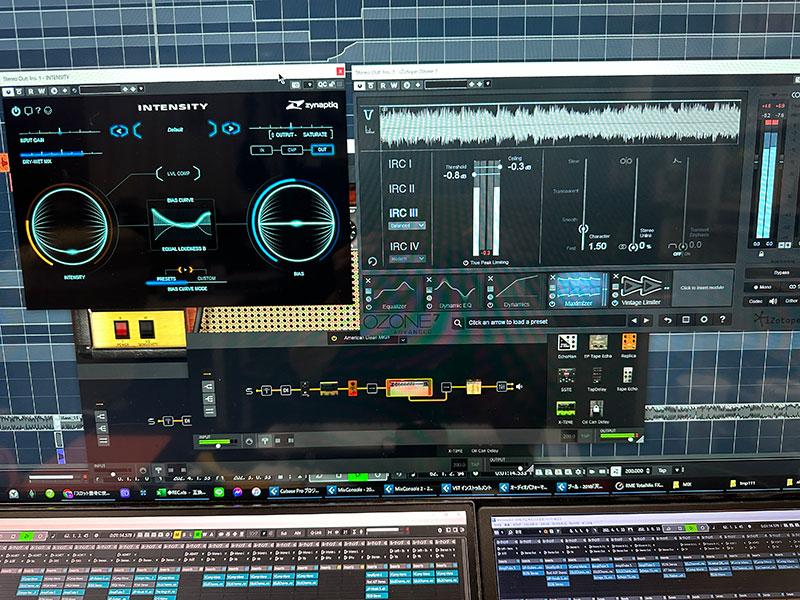800x600 pixels.
Task: Open the Dynamic EQ module in Ozone
Action: 455,291
